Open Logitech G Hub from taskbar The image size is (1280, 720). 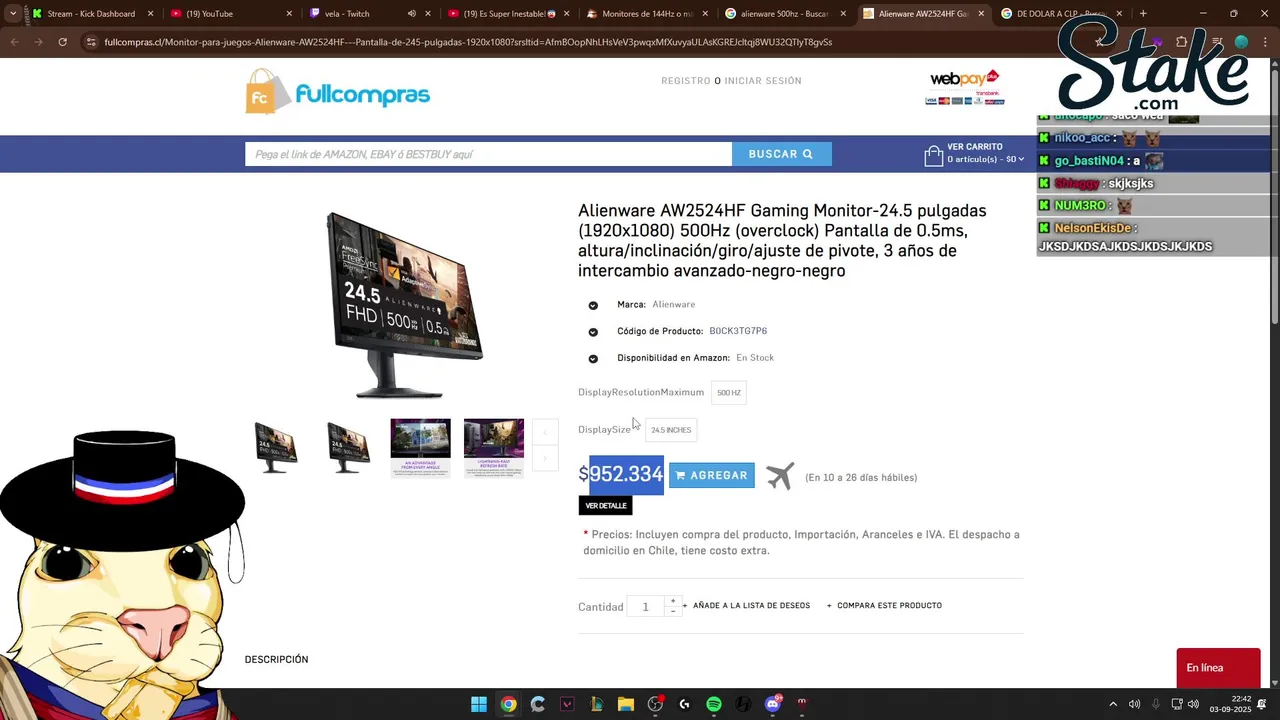tap(684, 704)
